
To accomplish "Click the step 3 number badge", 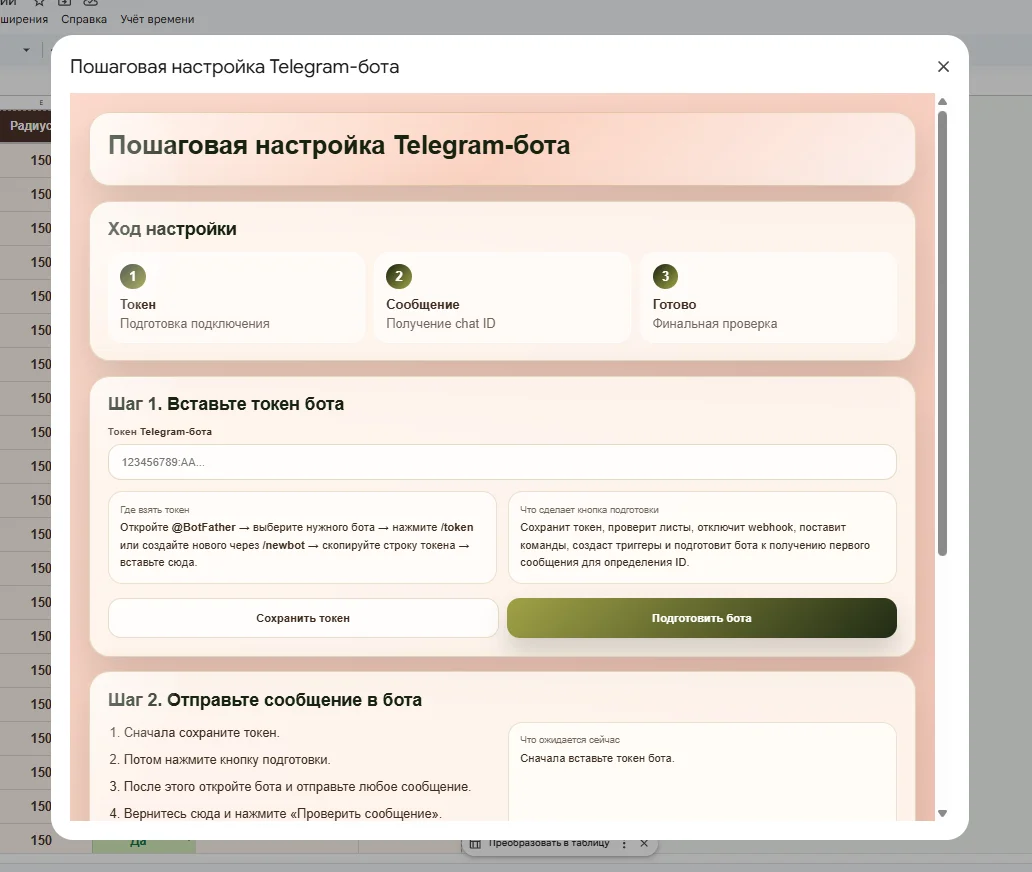I will coord(665,276).
